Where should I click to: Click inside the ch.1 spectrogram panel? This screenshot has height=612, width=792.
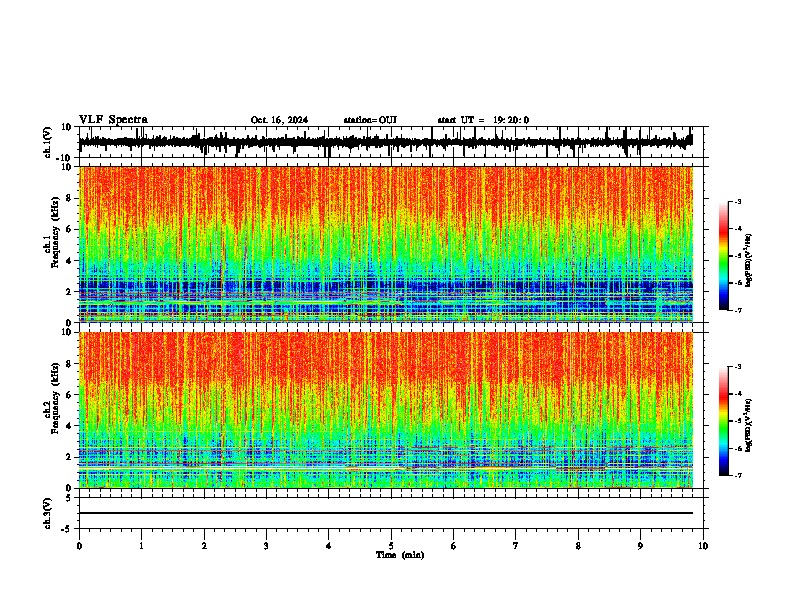click(x=386, y=244)
